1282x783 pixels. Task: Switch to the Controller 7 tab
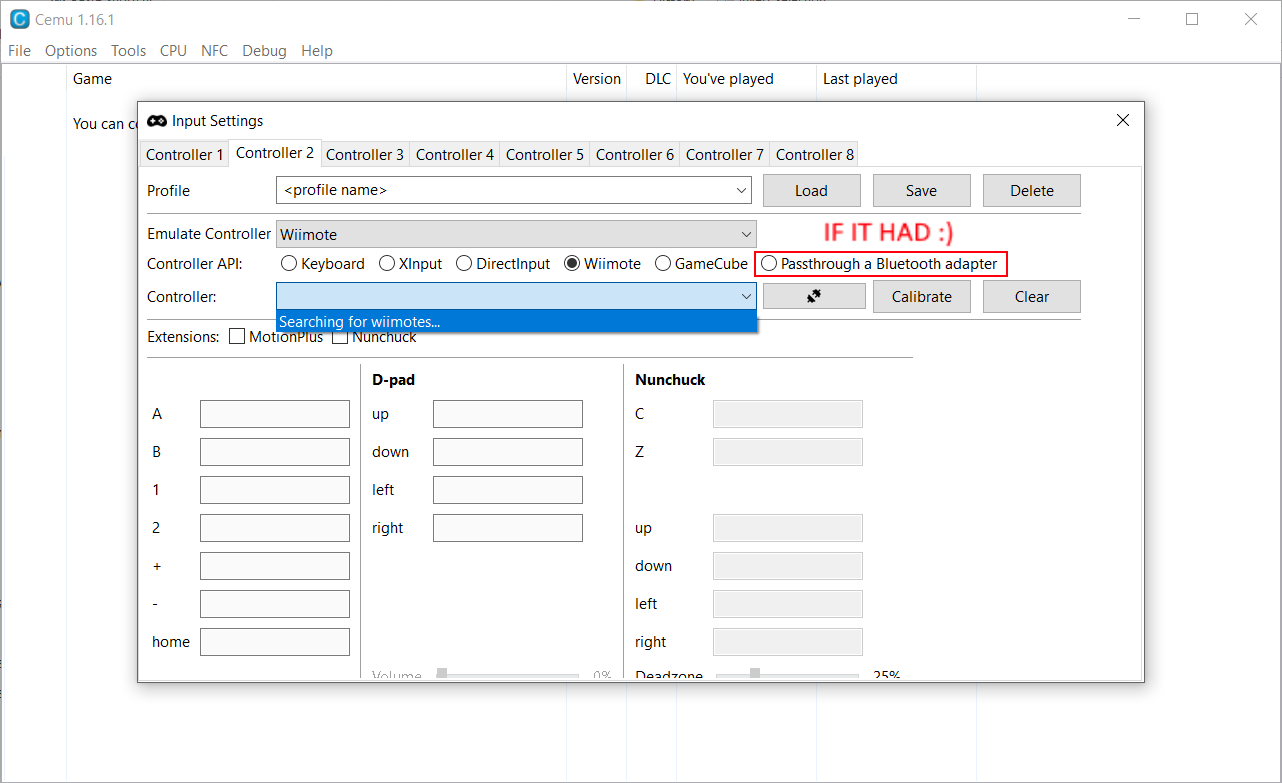click(725, 155)
